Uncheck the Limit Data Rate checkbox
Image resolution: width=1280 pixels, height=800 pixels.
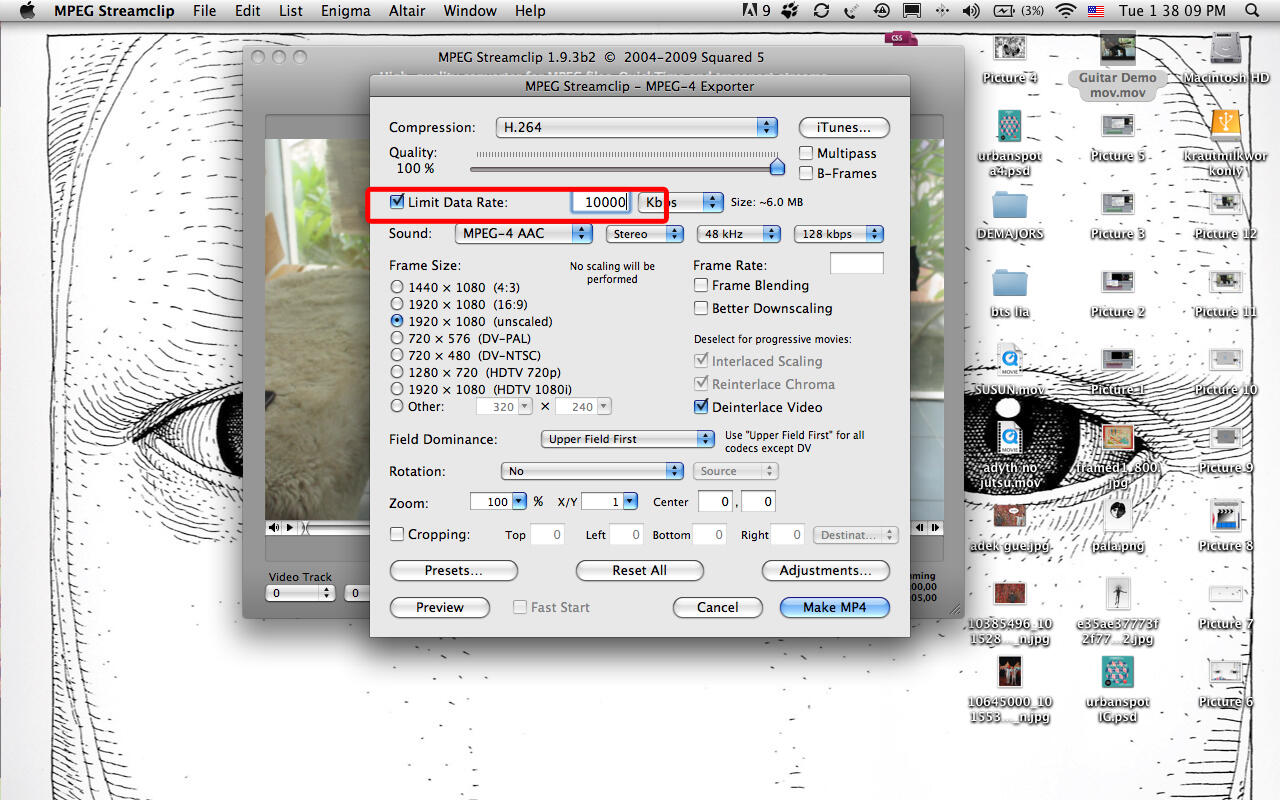[x=397, y=202]
